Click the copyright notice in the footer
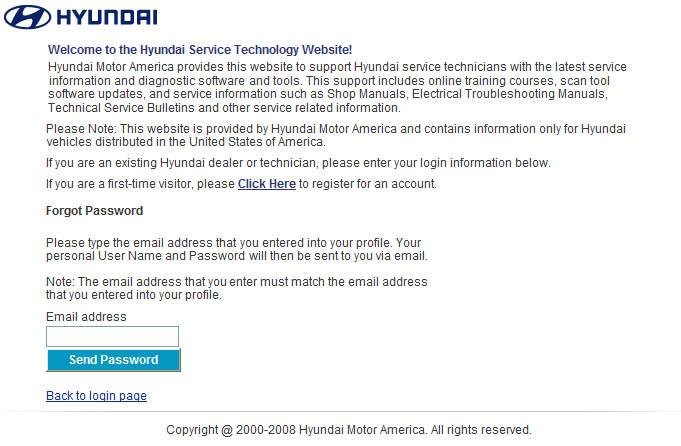The image size is (681, 446). pos(348,430)
